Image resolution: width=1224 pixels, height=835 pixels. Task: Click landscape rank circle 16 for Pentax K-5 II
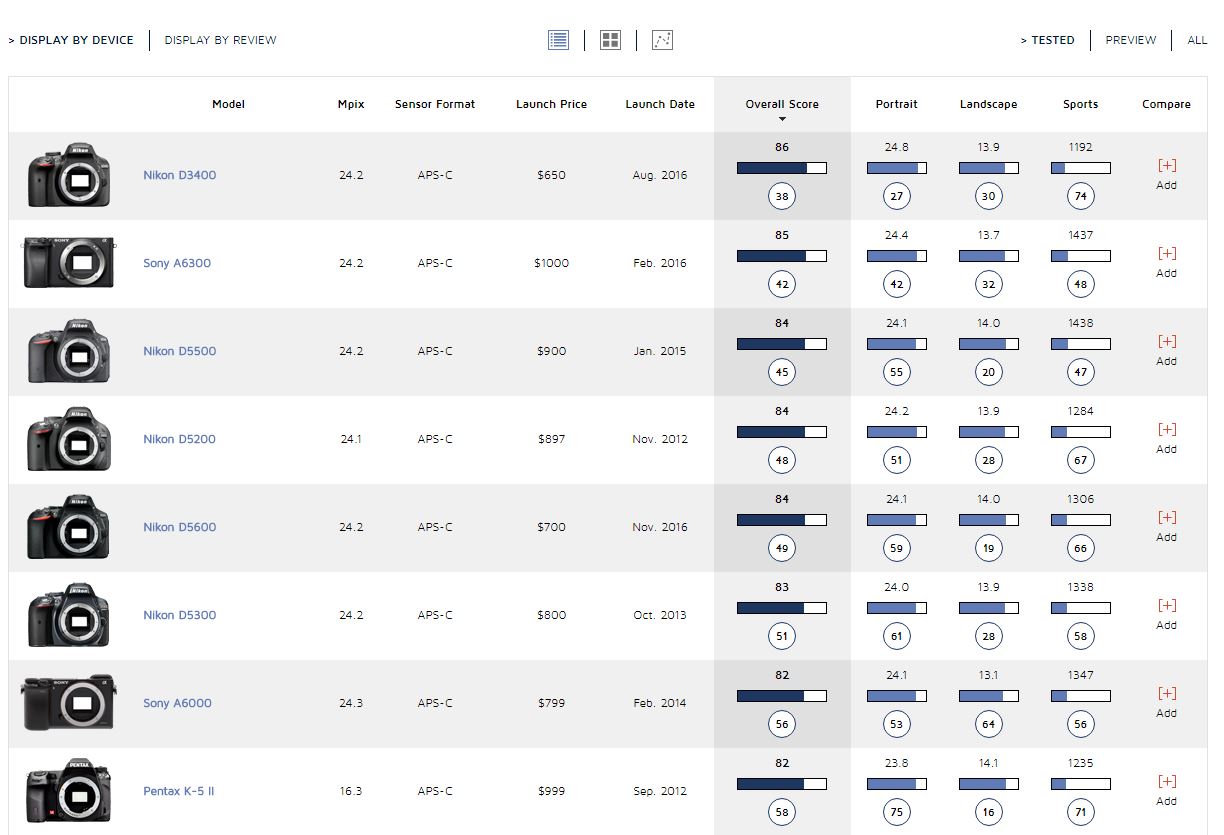tap(988, 812)
